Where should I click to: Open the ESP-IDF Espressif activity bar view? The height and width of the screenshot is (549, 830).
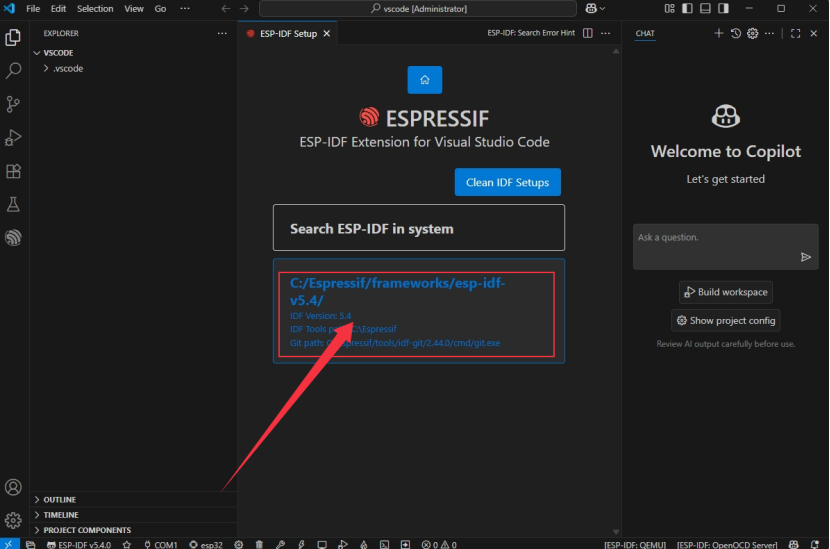click(x=13, y=237)
